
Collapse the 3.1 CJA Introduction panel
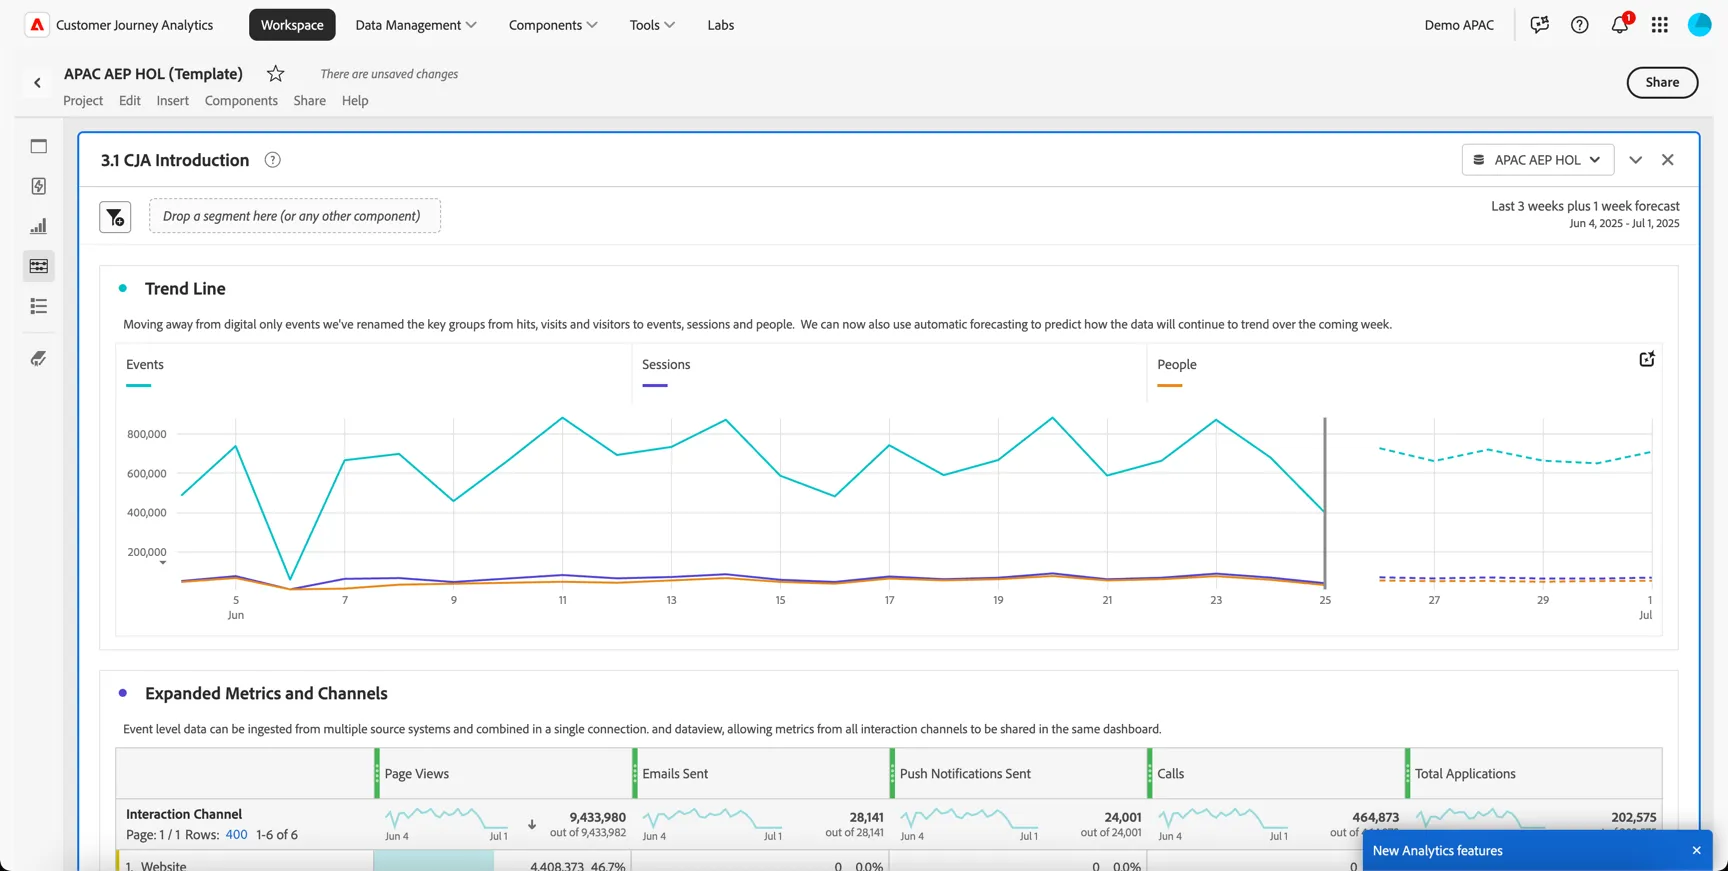(1635, 160)
